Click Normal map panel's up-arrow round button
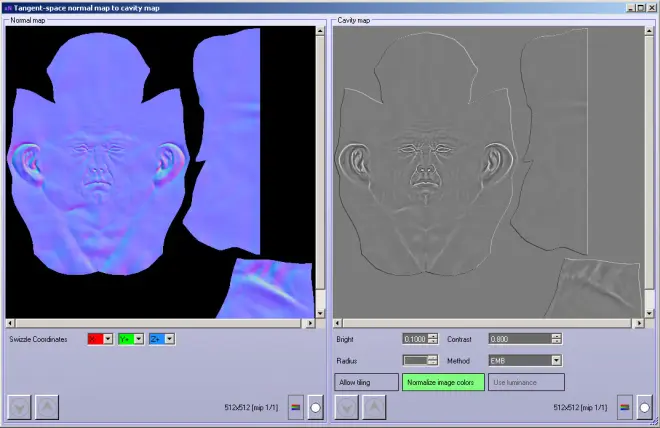Viewport: 660px width, 428px height. click(47, 407)
